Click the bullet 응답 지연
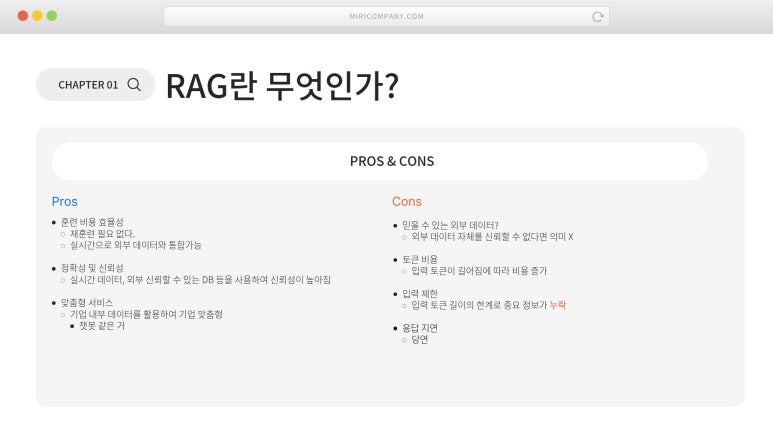This screenshot has width=773, height=435. click(x=420, y=327)
